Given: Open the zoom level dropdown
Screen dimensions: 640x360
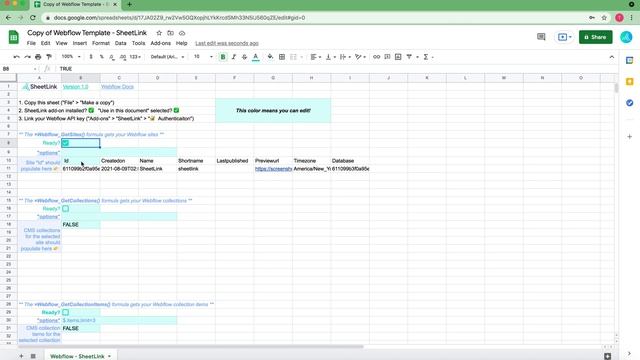Looking at the screenshot, I should [71, 57].
